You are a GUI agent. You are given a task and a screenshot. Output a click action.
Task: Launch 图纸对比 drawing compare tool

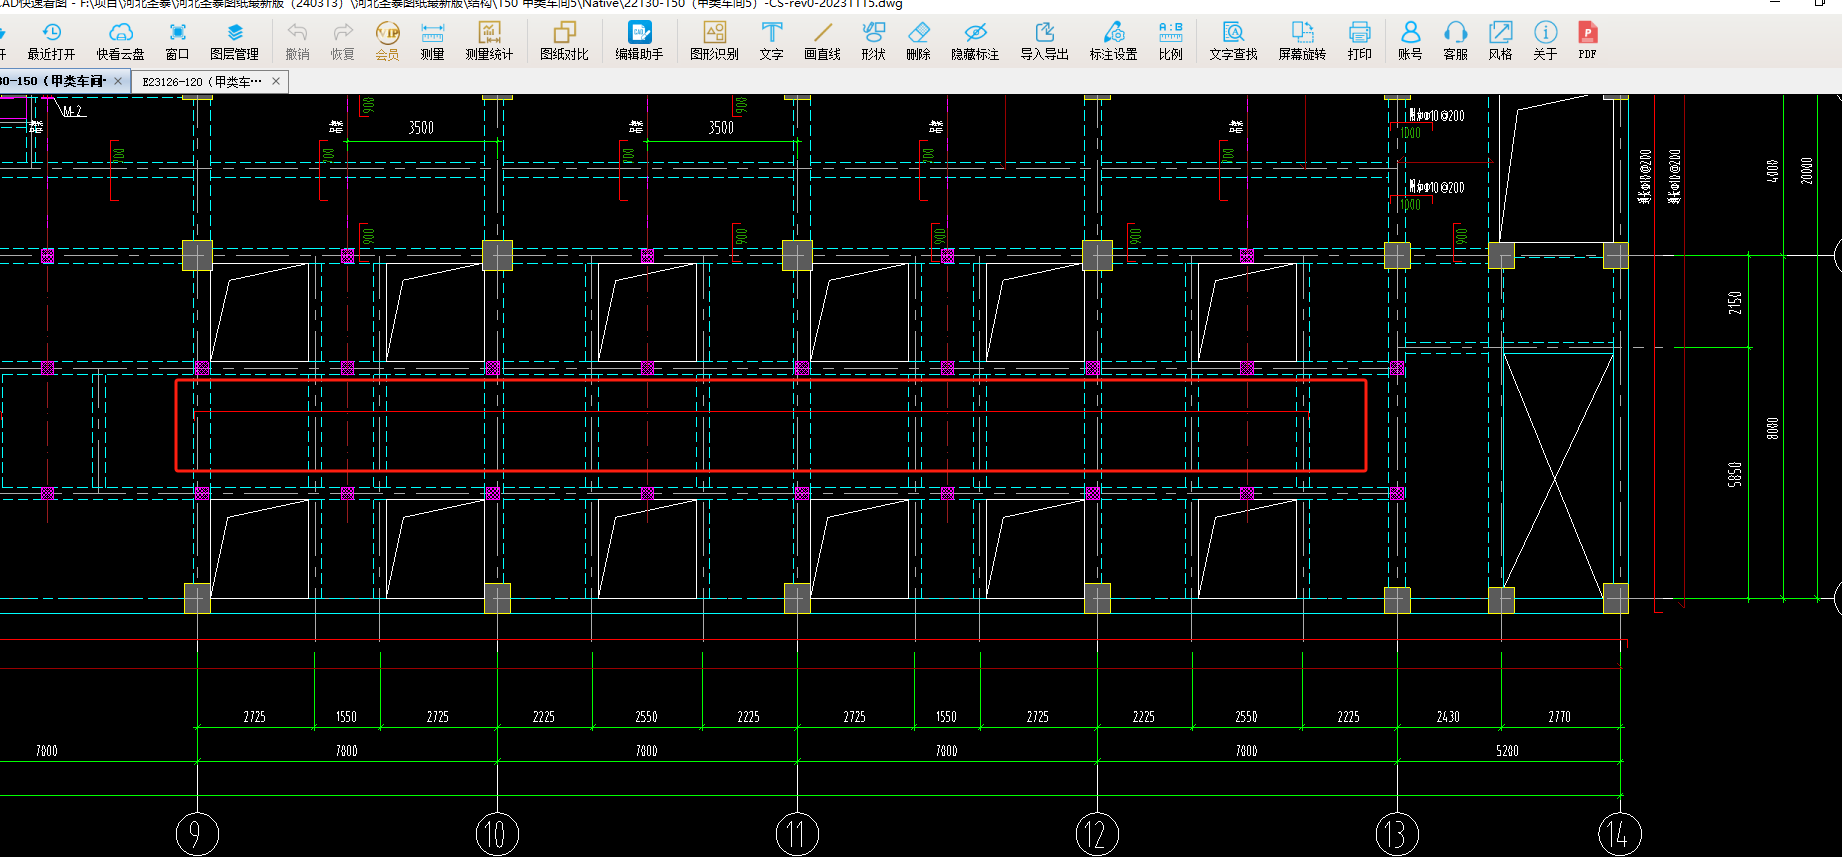(x=564, y=41)
